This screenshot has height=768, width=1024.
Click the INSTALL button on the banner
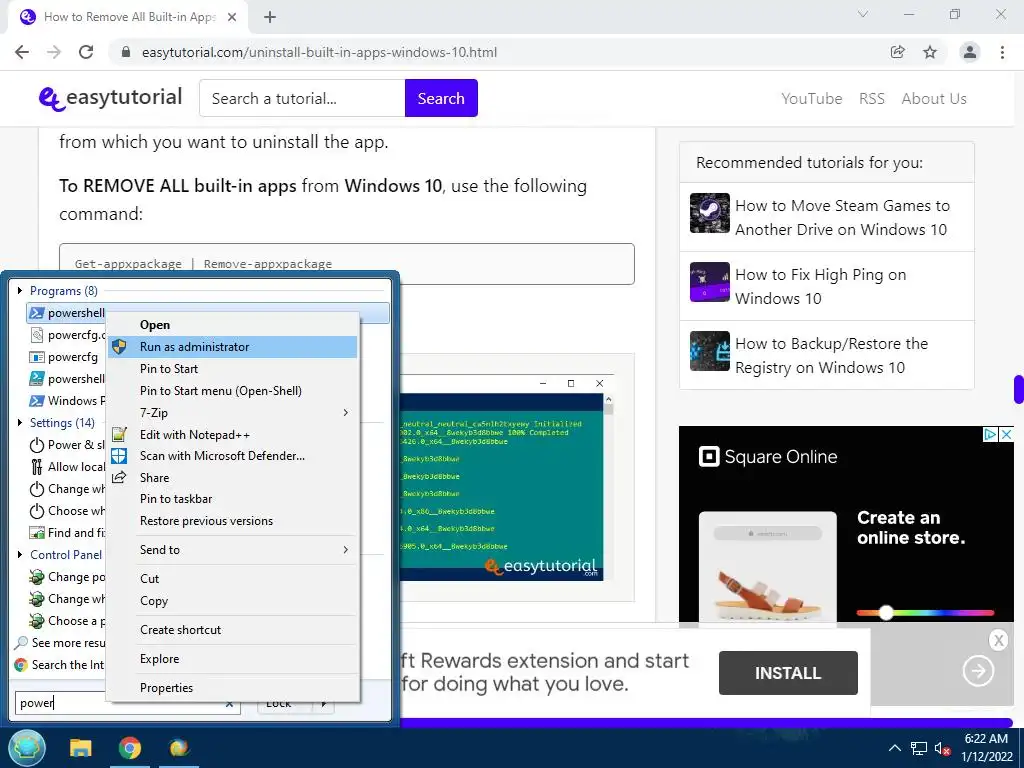pos(788,673)
